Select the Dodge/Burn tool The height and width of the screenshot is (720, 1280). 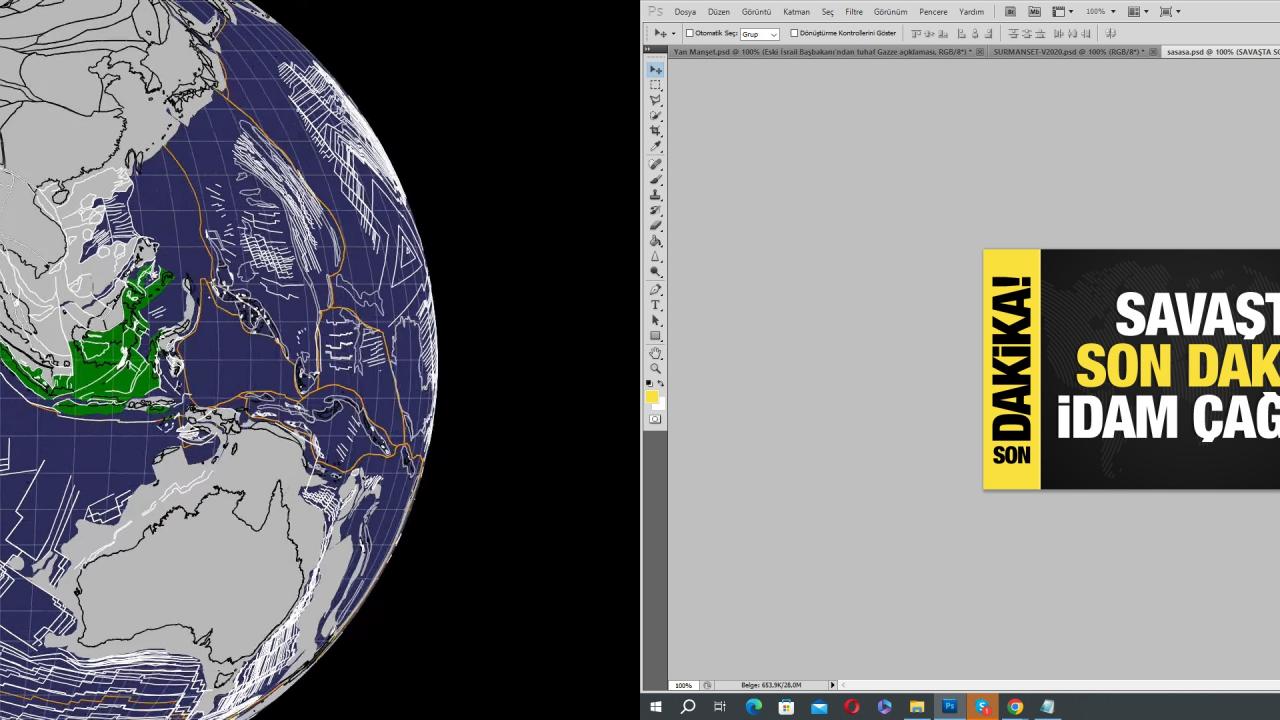pyautogui.click(x=655, y=272)
